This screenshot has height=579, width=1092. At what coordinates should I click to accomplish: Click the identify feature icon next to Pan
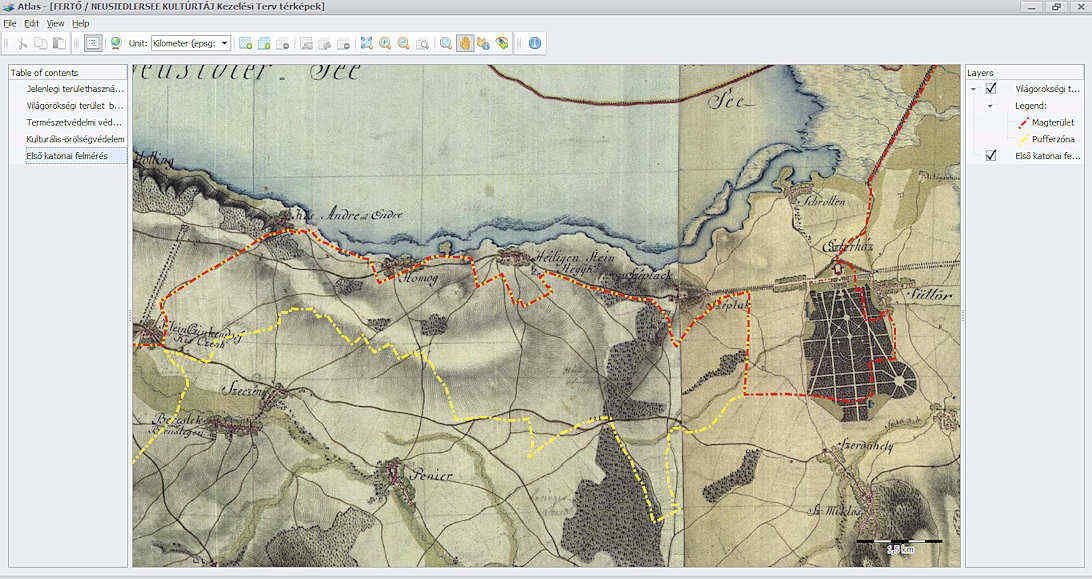click(x=483, y=43)
